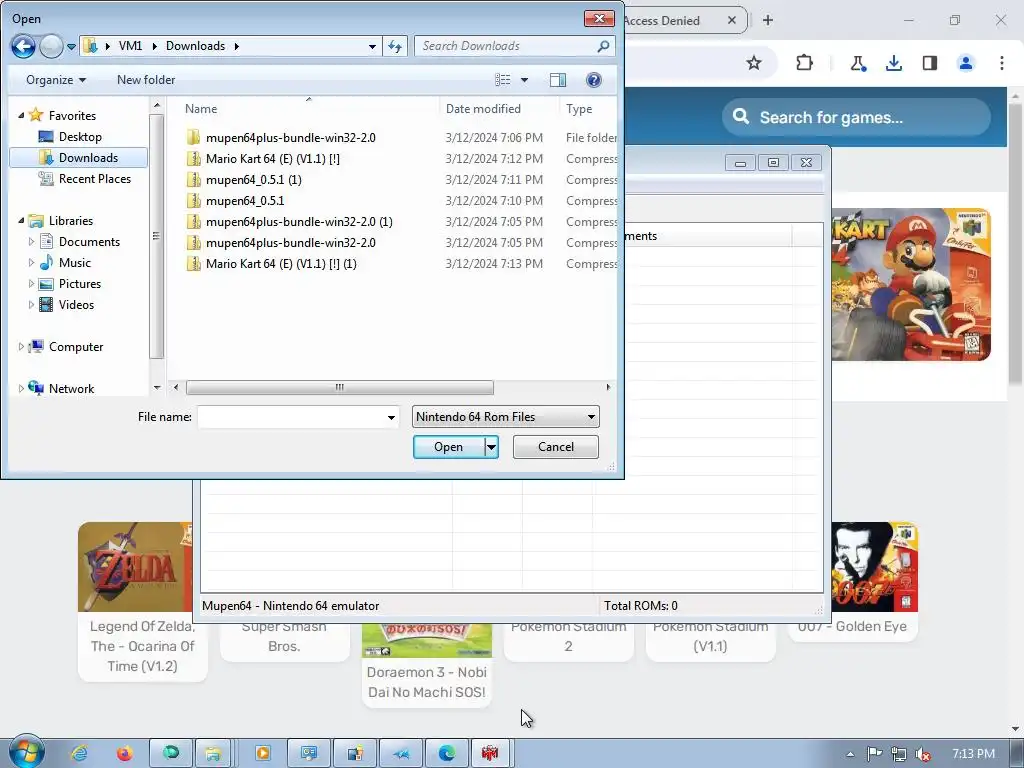Select Recent Places in Favorites
The width and height of the screenshot is (1024, 768).
[x=84, y=178]
